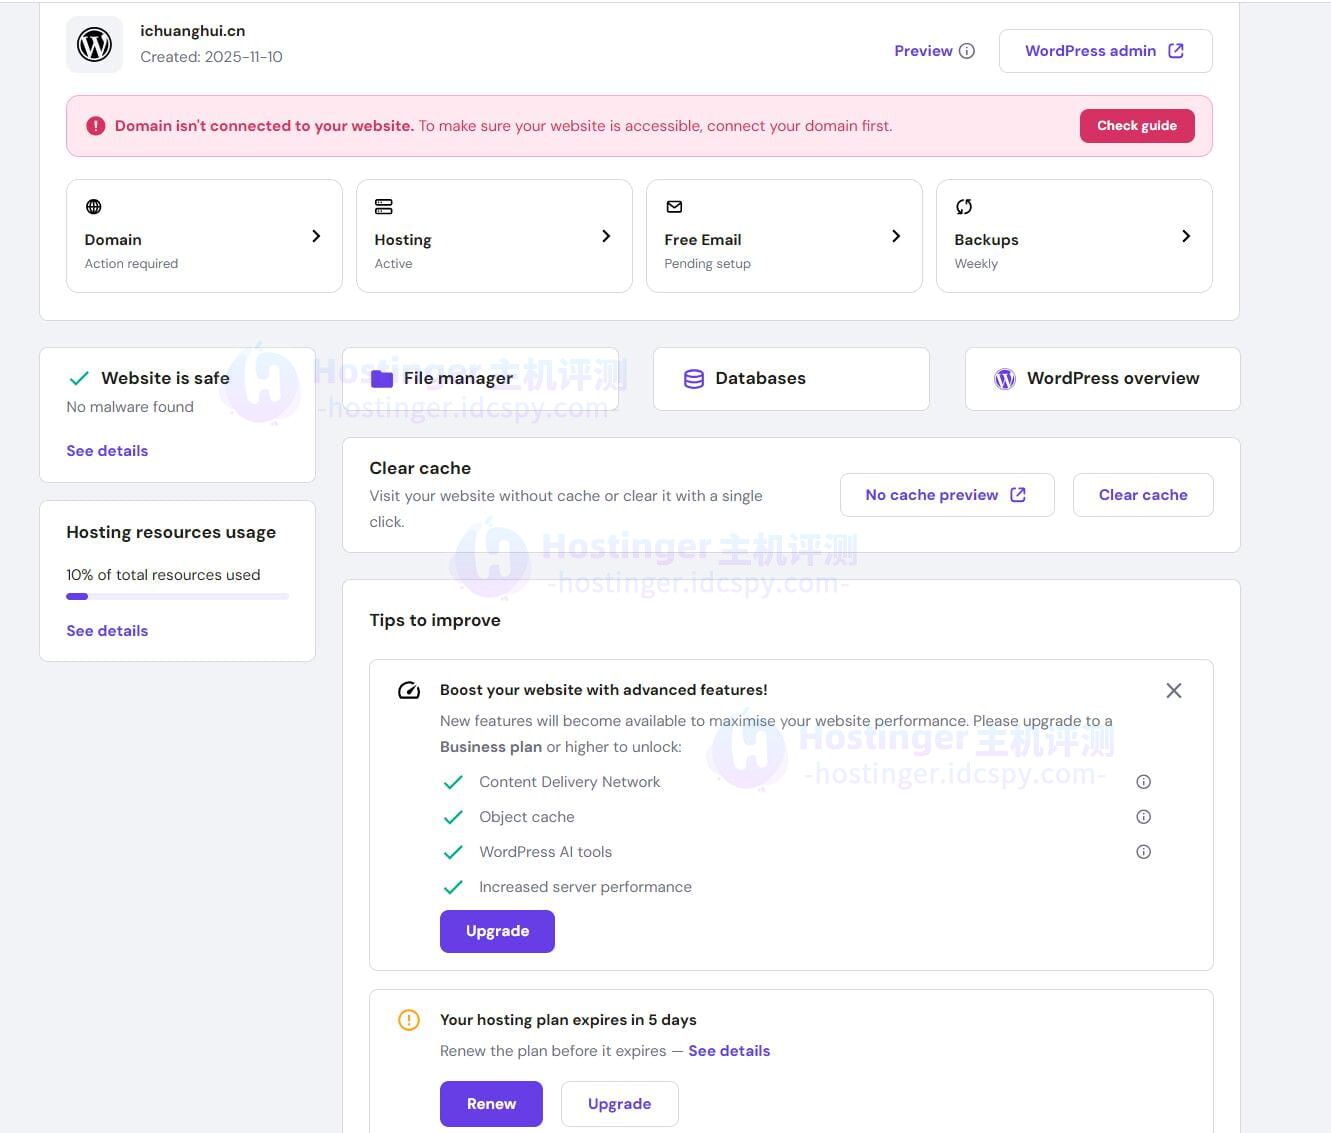Image resolution: width=1331 pixels, height=1133 pixels.
Task: Click the Domain globe icon
Action: click(x=94, y=207)
